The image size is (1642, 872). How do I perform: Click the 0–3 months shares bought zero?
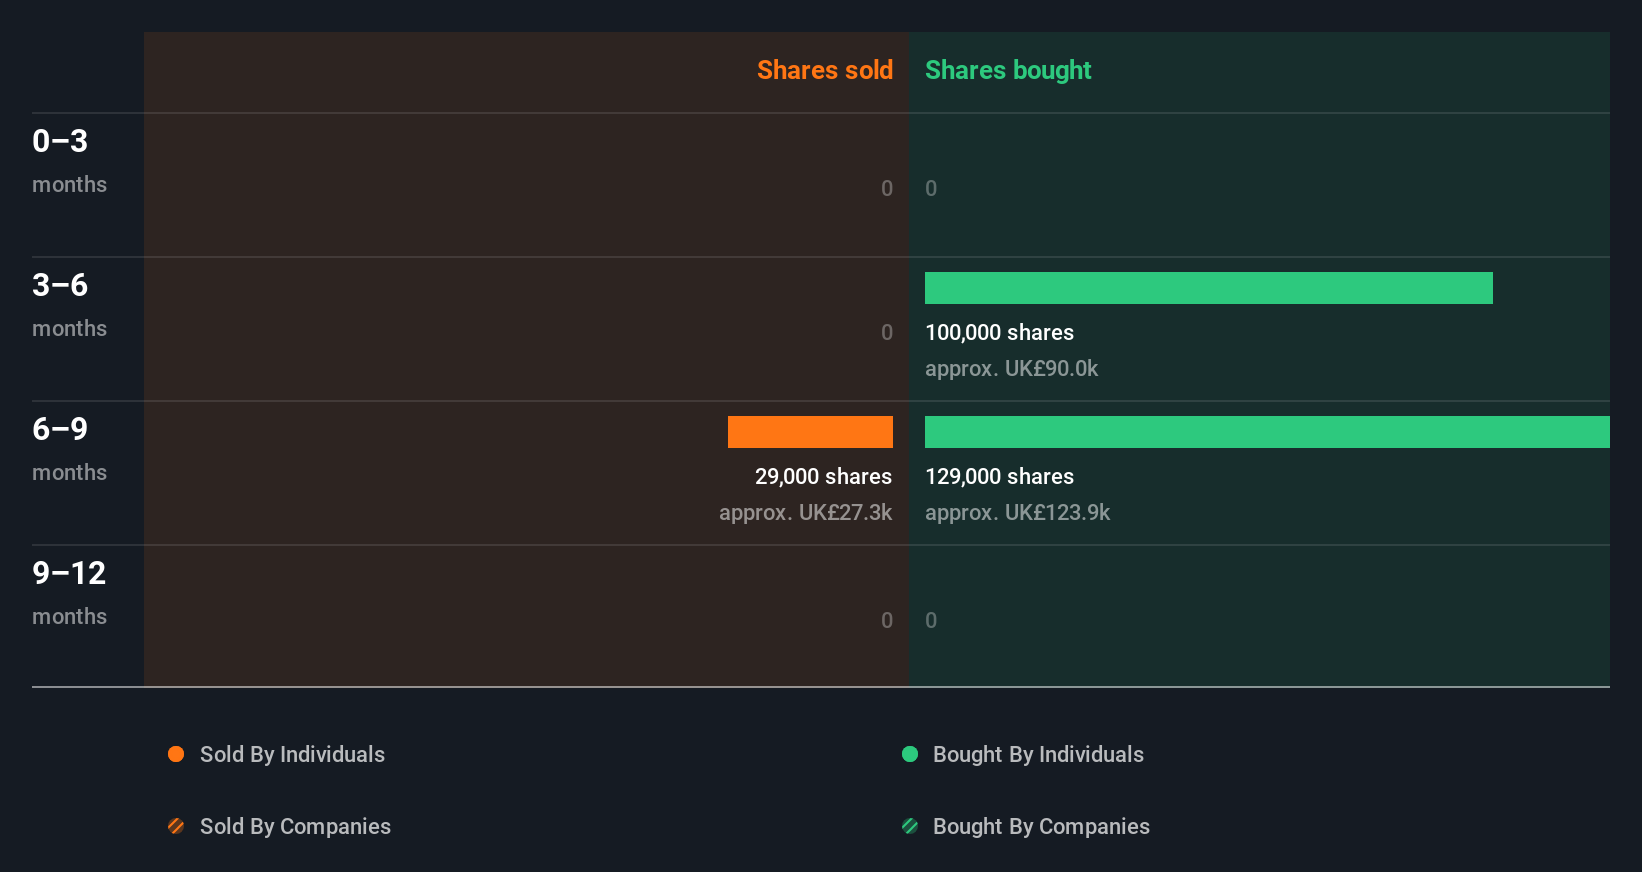point(931,188)
